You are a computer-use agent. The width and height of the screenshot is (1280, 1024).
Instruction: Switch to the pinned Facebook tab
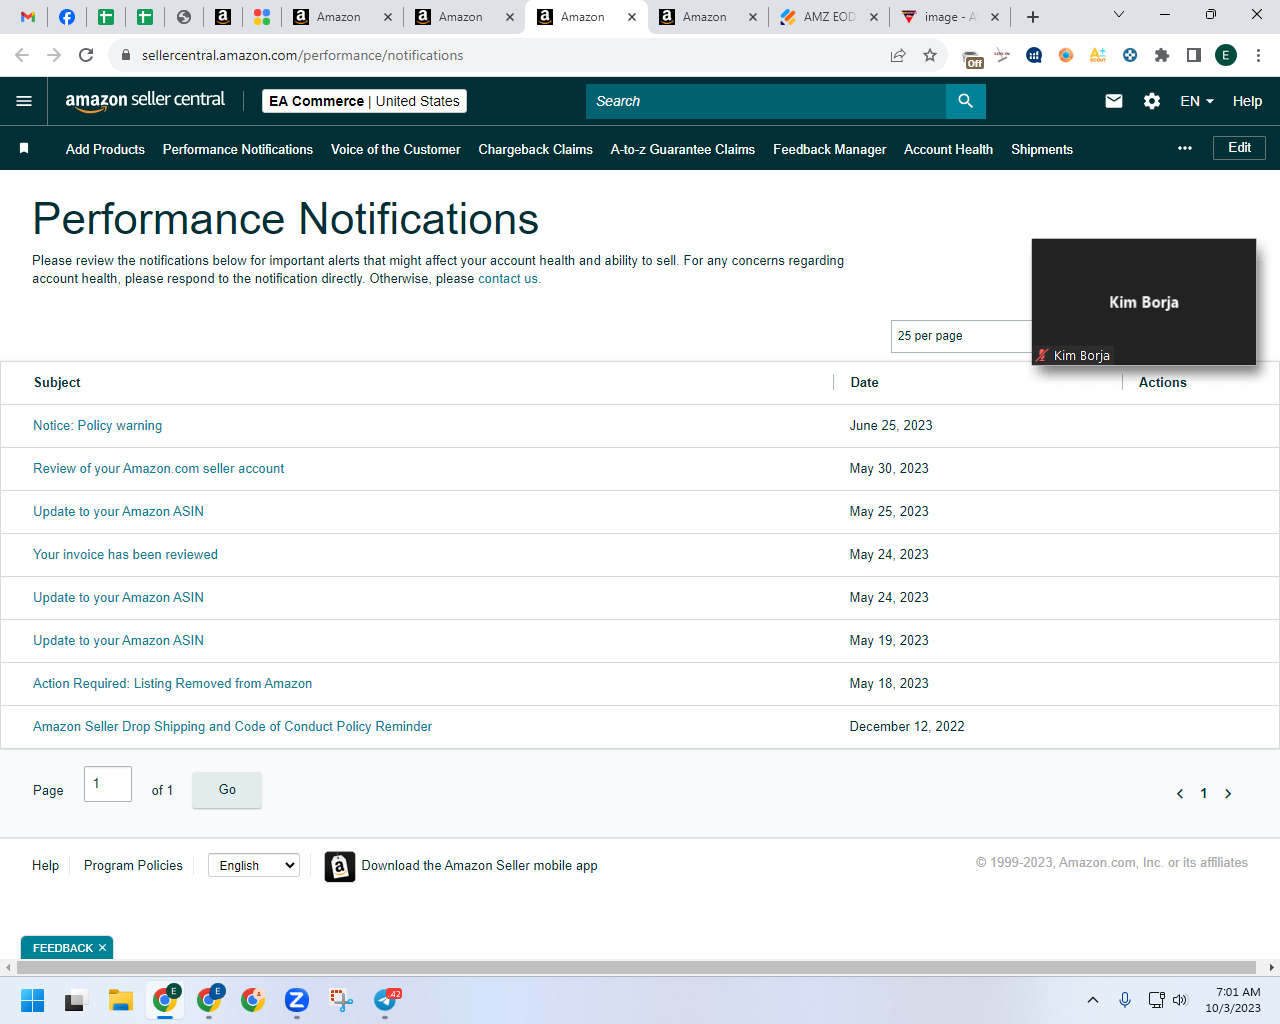(67, 17)
